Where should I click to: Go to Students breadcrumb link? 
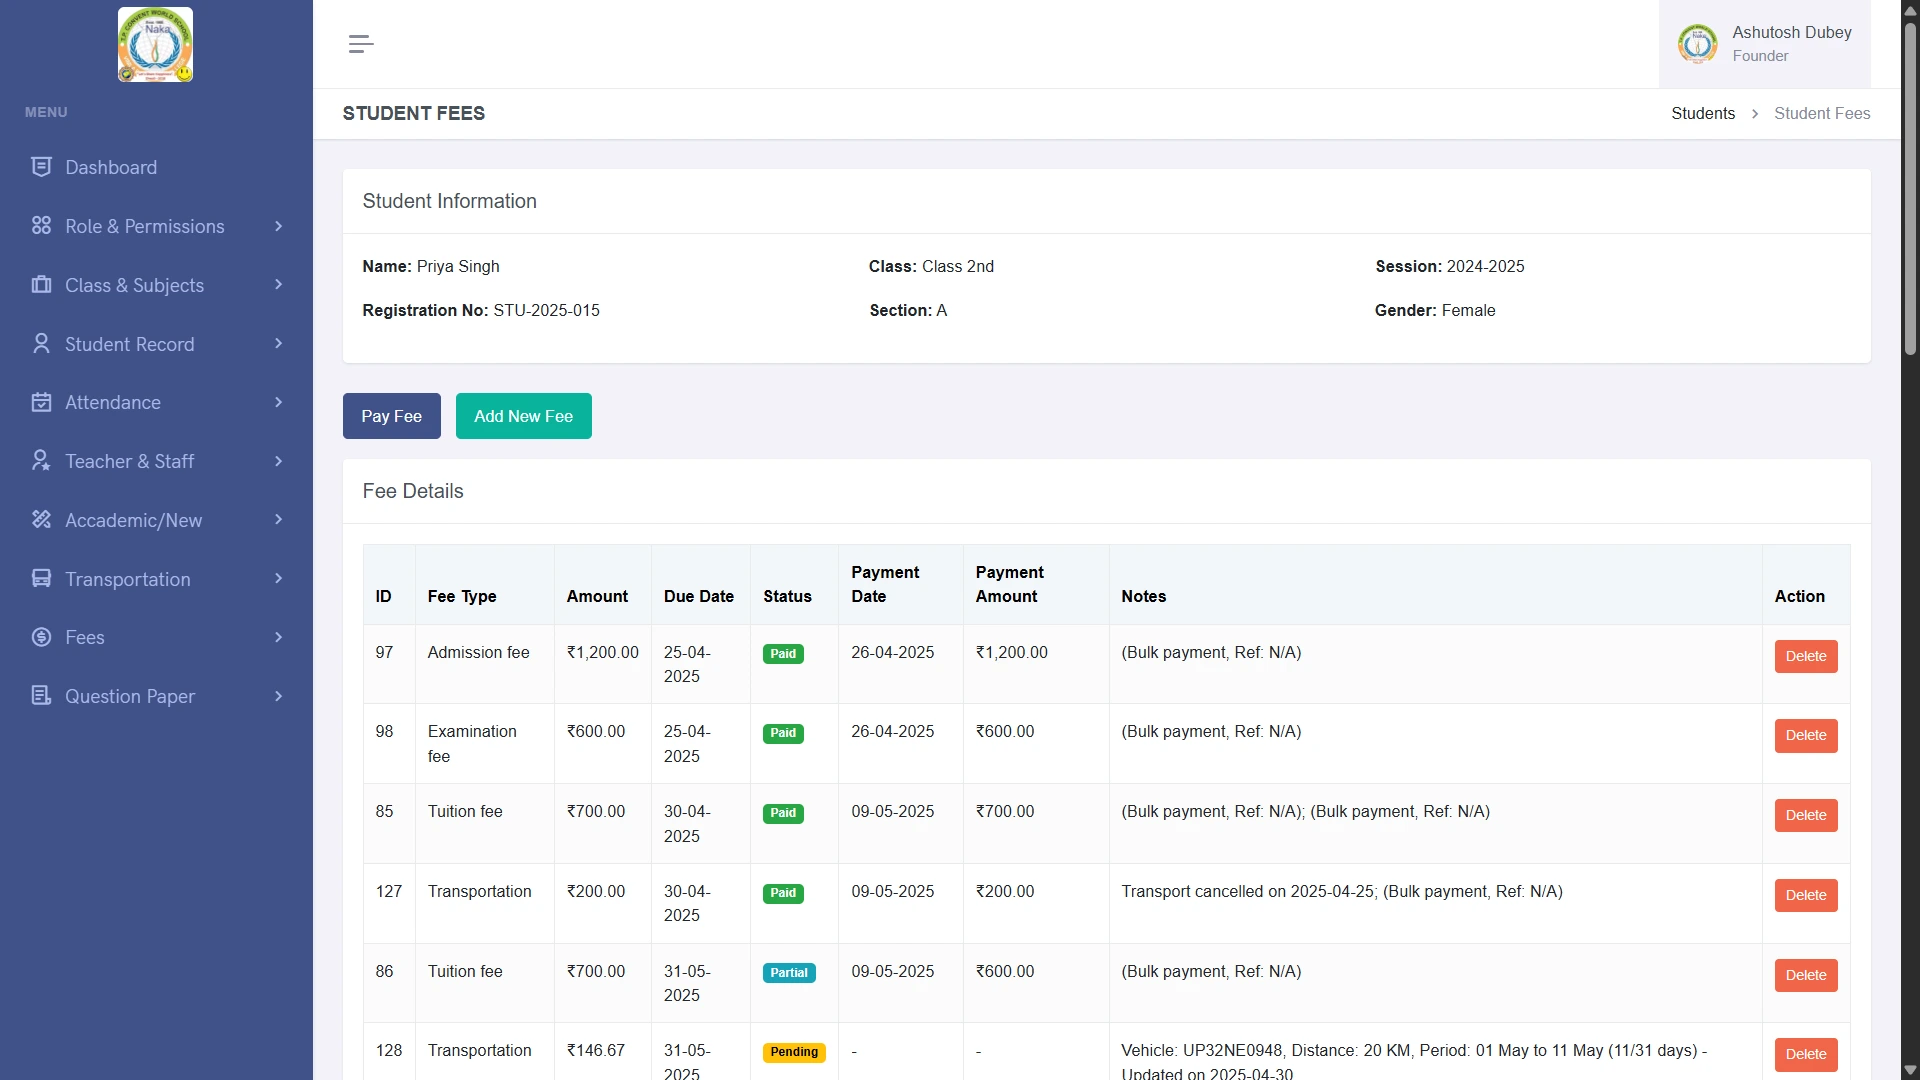(x=1703, y=114)
